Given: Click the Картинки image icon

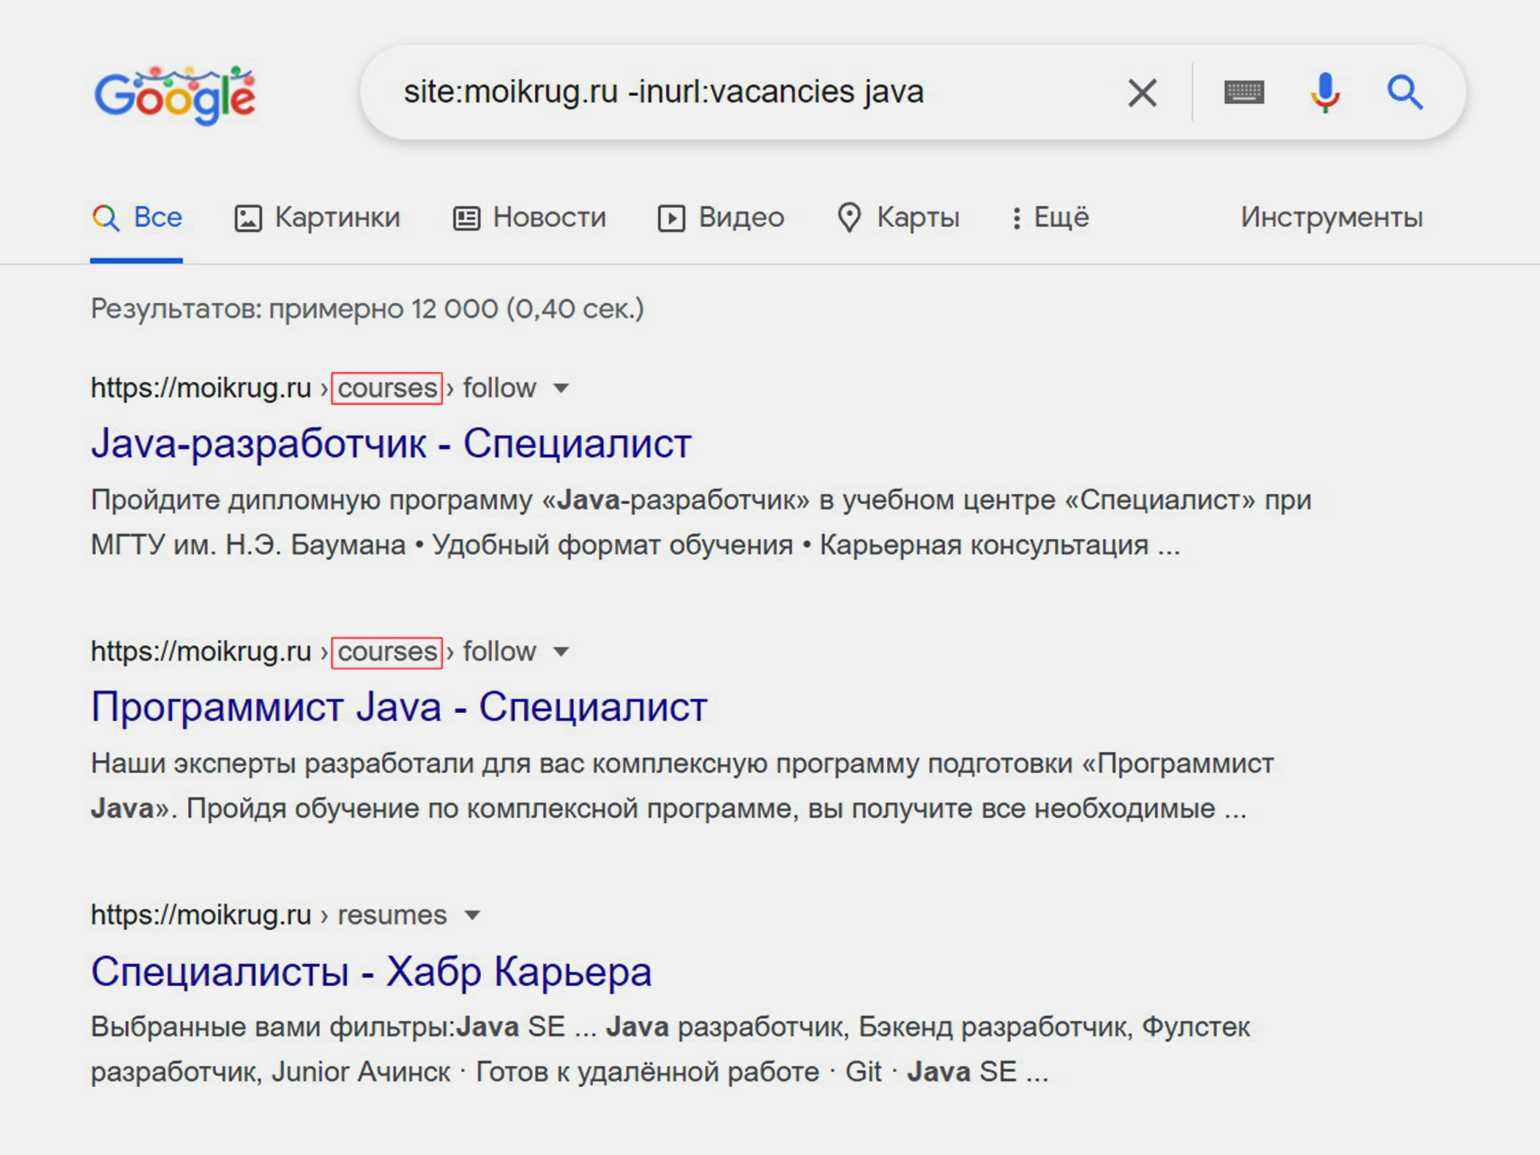Looking at the screenshot, I should [248, 218].
